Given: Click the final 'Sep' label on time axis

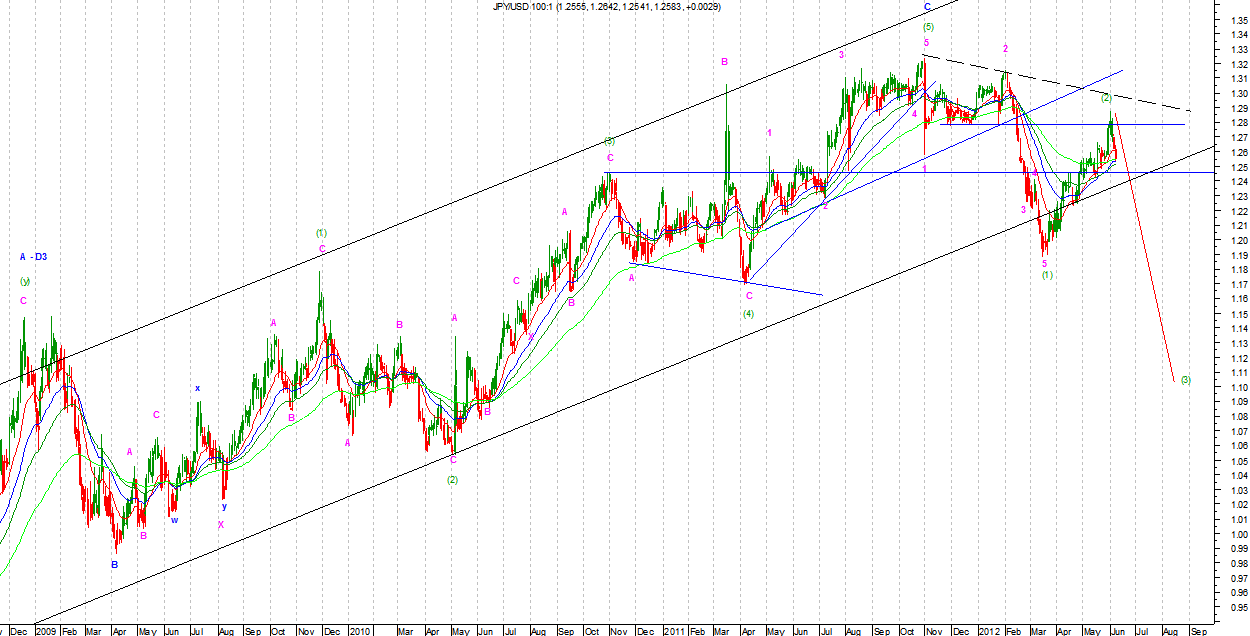Looking at the screenshot, I should (x=1201, y=631).
